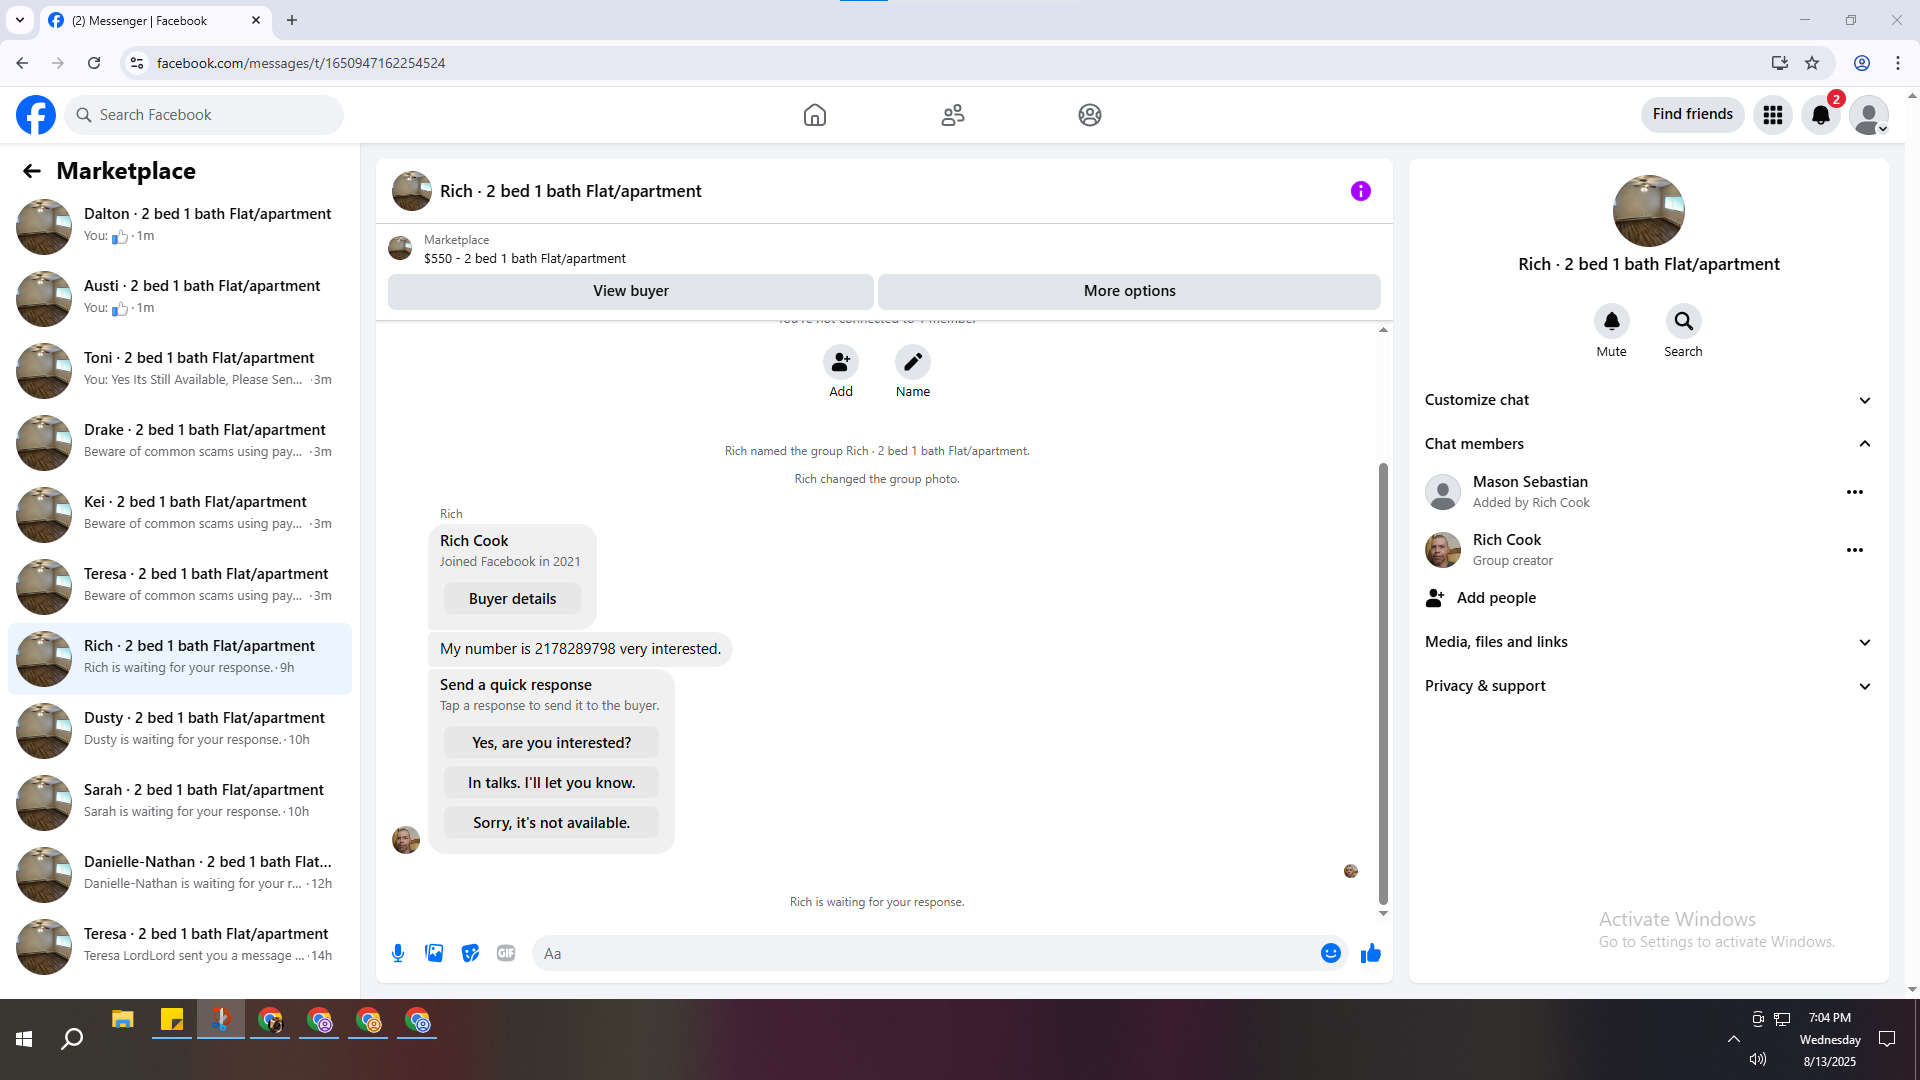Click the View buyer button
The width and height of the screenshot is (1920, 1080).
(x=630, y=291)
